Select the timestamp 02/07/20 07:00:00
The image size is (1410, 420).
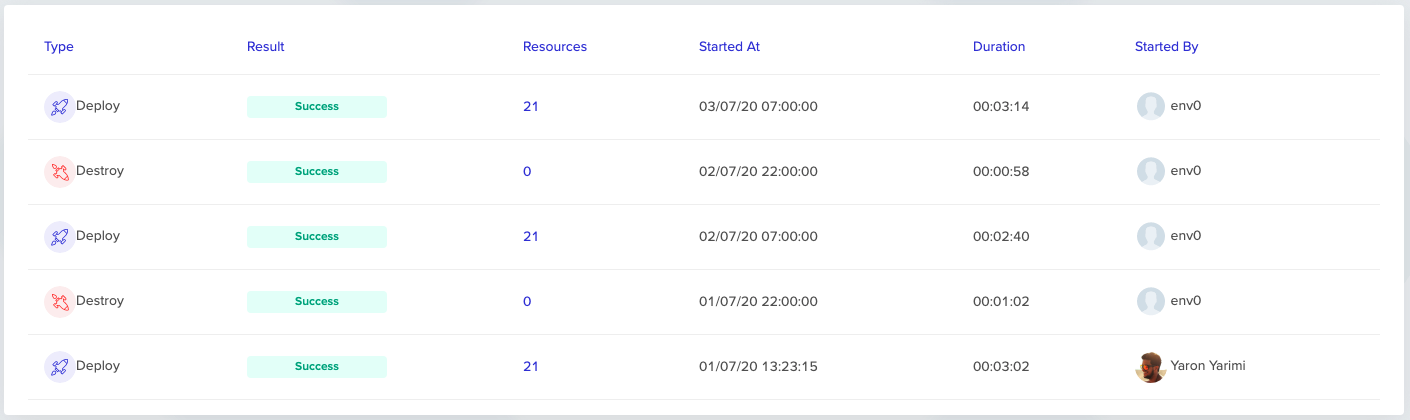(758, 237)
